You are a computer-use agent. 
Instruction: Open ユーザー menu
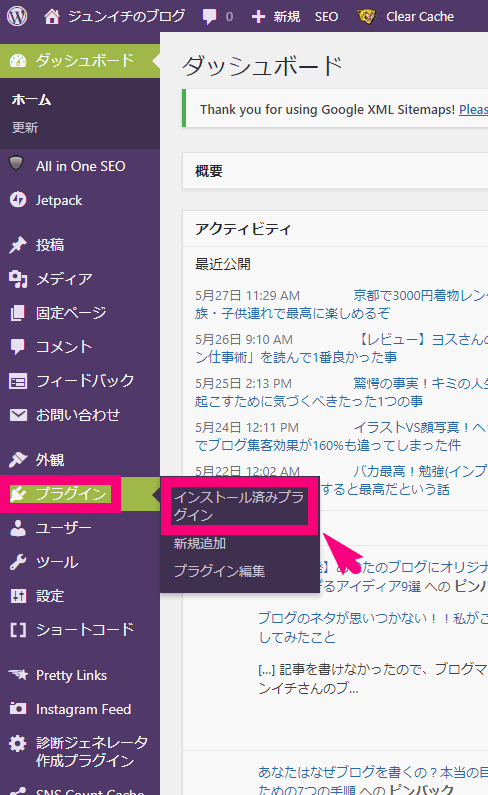[x=63, y=528]
